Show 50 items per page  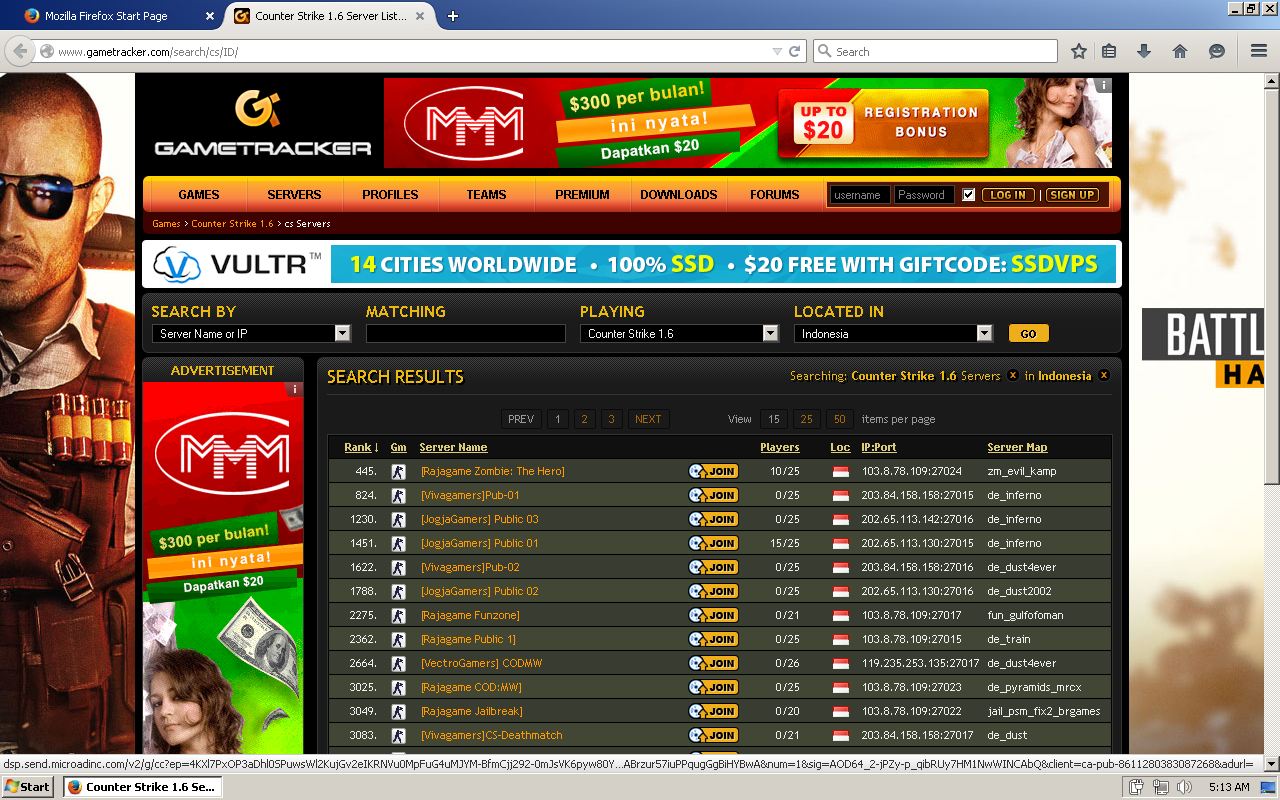pyautogui.click(x=839, y=419)
